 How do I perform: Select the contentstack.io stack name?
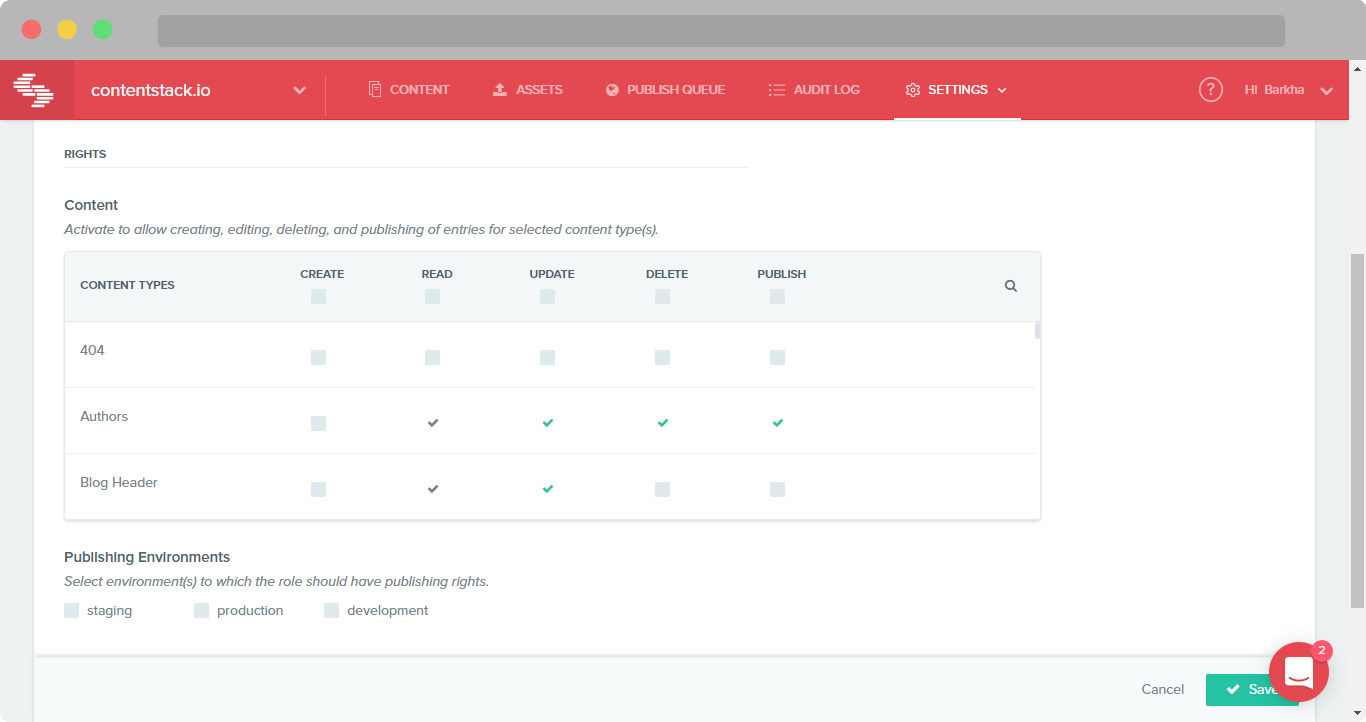click(151, 90)
